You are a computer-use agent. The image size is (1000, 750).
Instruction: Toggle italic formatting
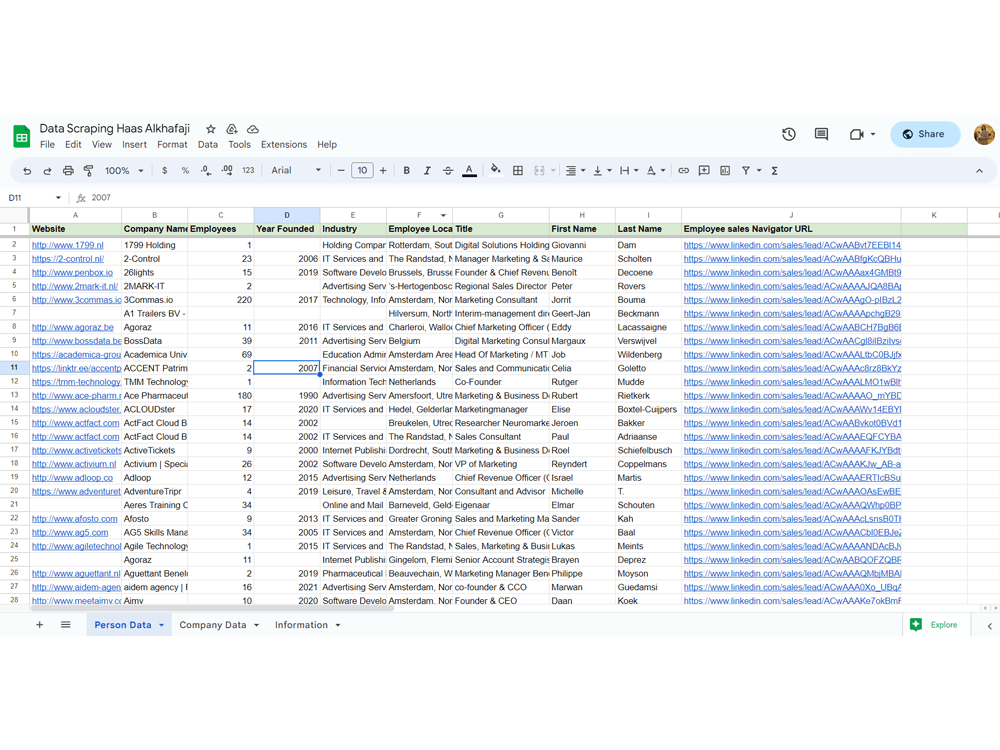(x=427, y=171)
